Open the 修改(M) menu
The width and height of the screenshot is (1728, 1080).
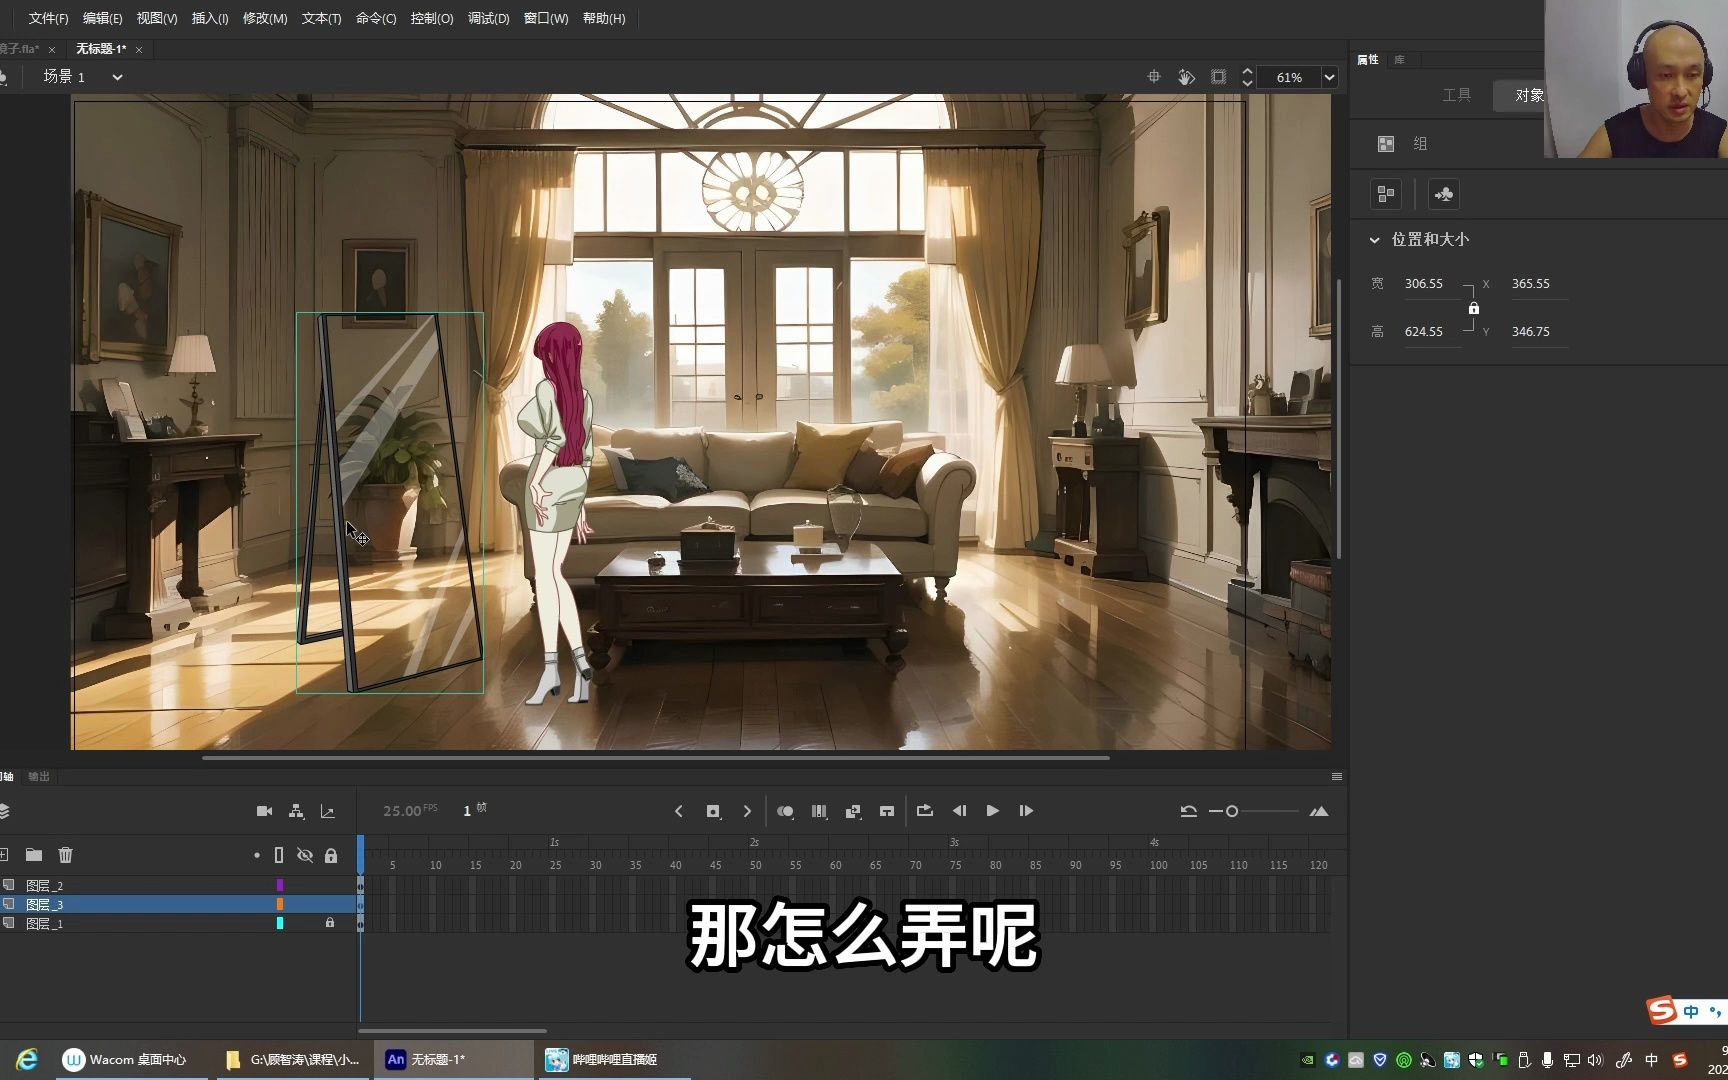tap(265, 18)
